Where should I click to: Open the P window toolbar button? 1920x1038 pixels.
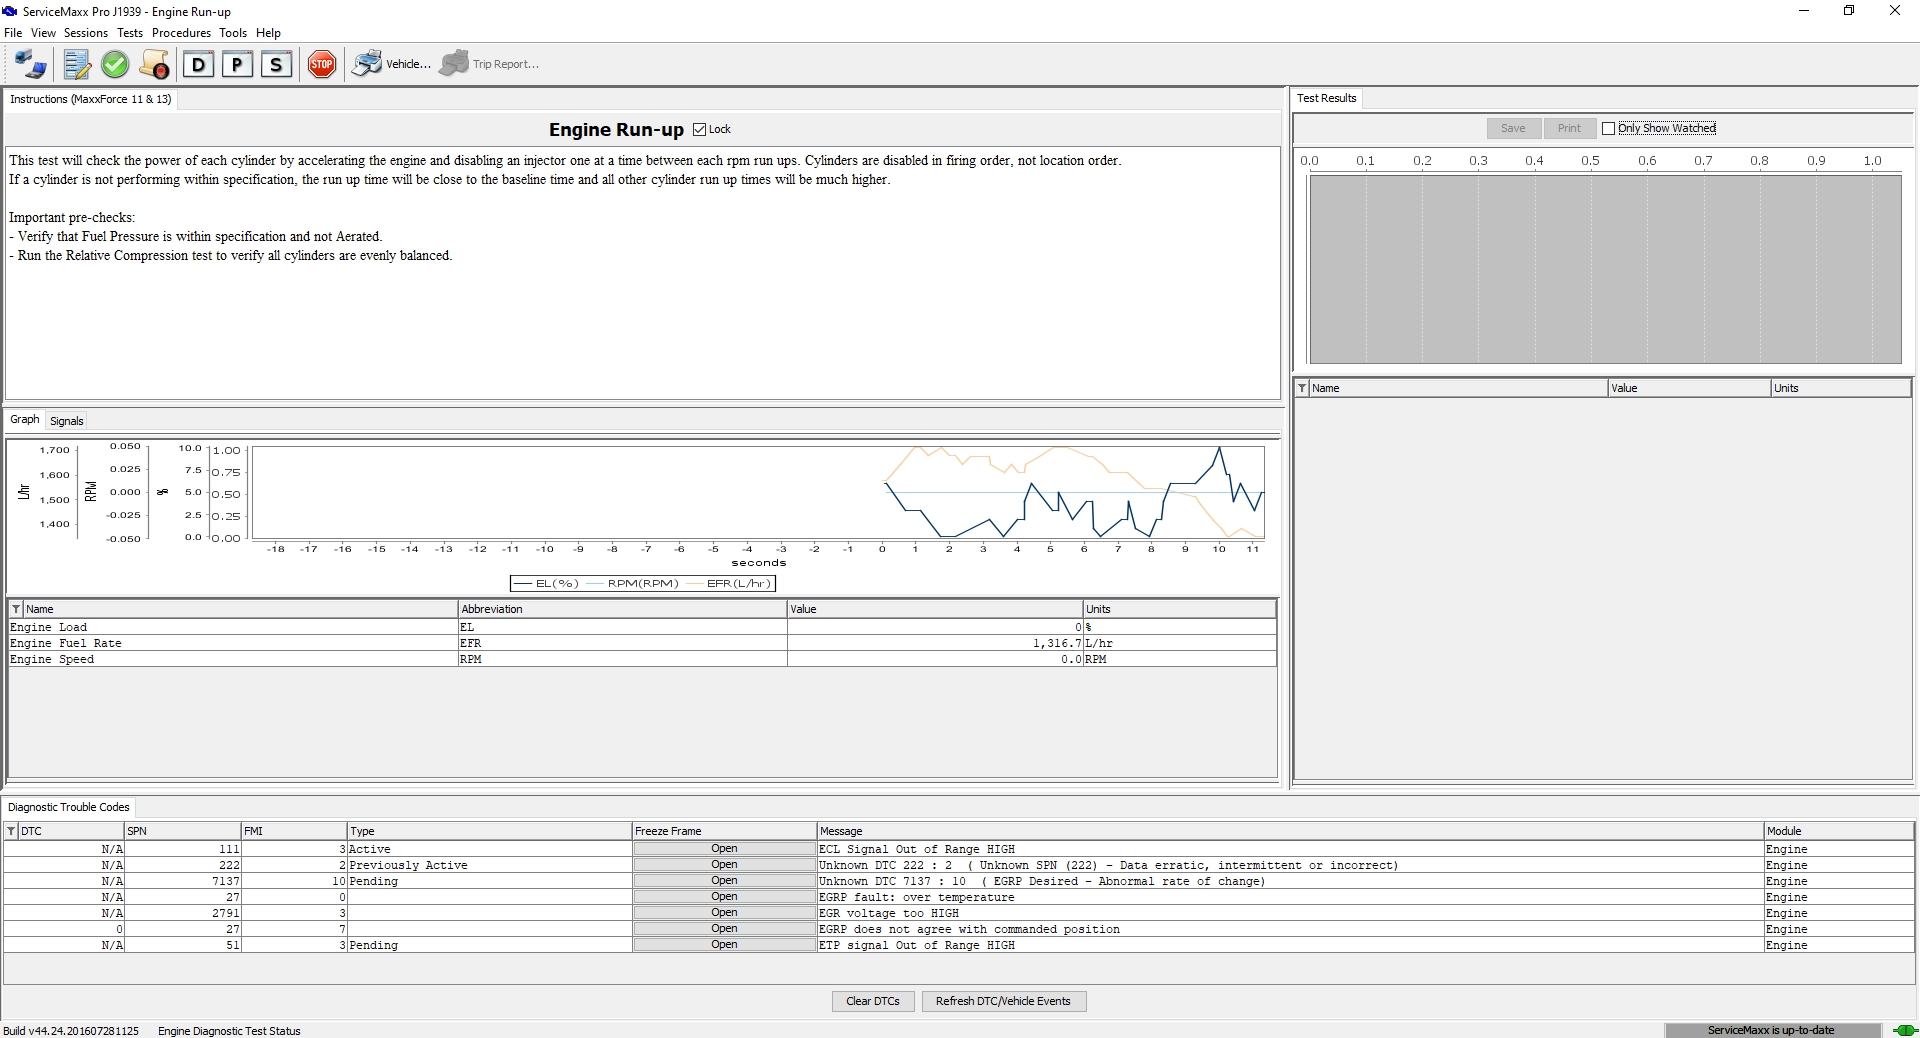tap(237, 65)
